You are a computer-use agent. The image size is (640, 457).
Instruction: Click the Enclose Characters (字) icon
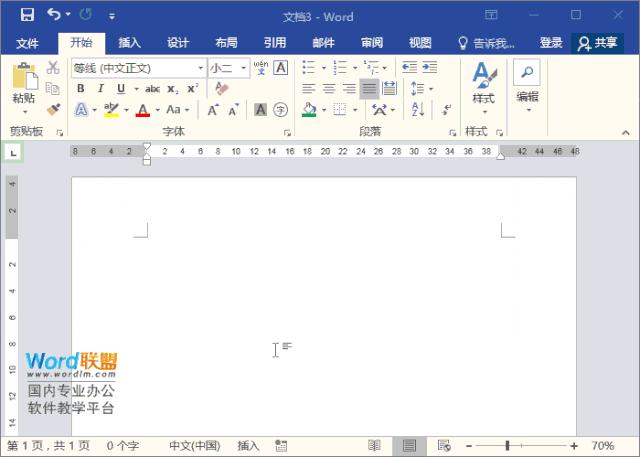point(280,110)
